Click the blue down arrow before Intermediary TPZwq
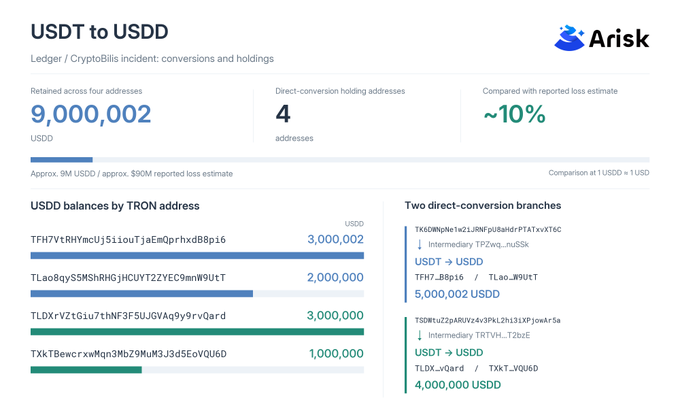 coord(419,245)
